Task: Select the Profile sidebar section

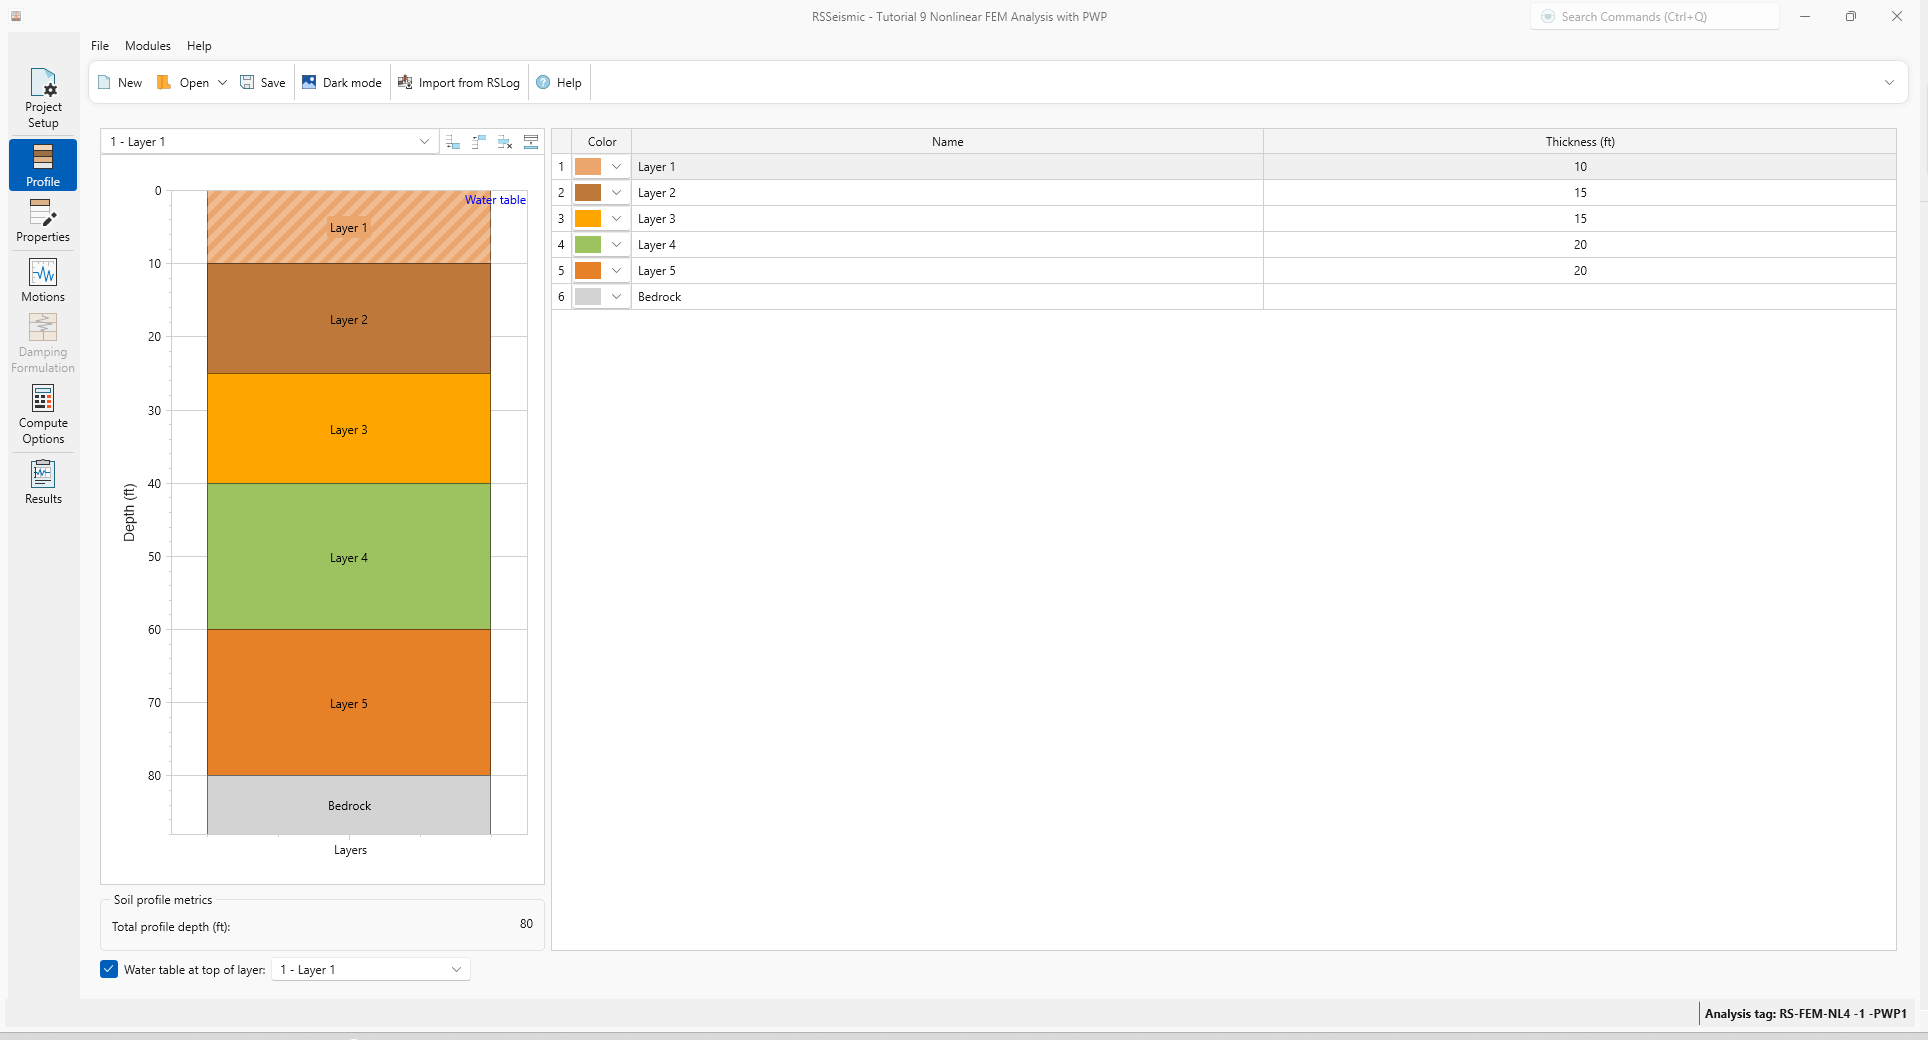Action: (x=43, y=165)
